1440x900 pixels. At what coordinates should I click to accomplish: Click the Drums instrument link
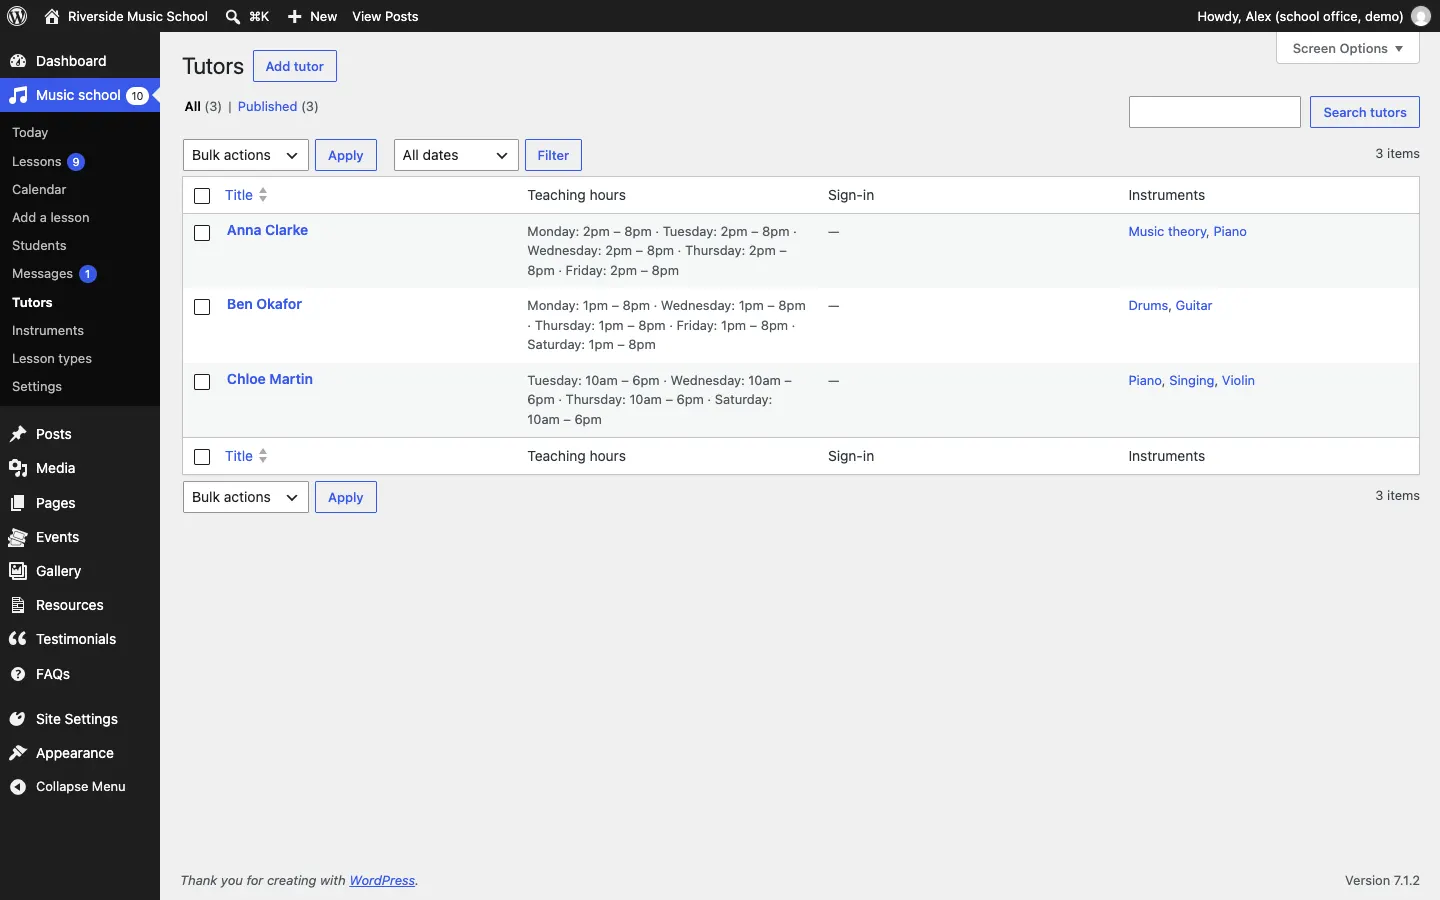(x=1148, y=306)
